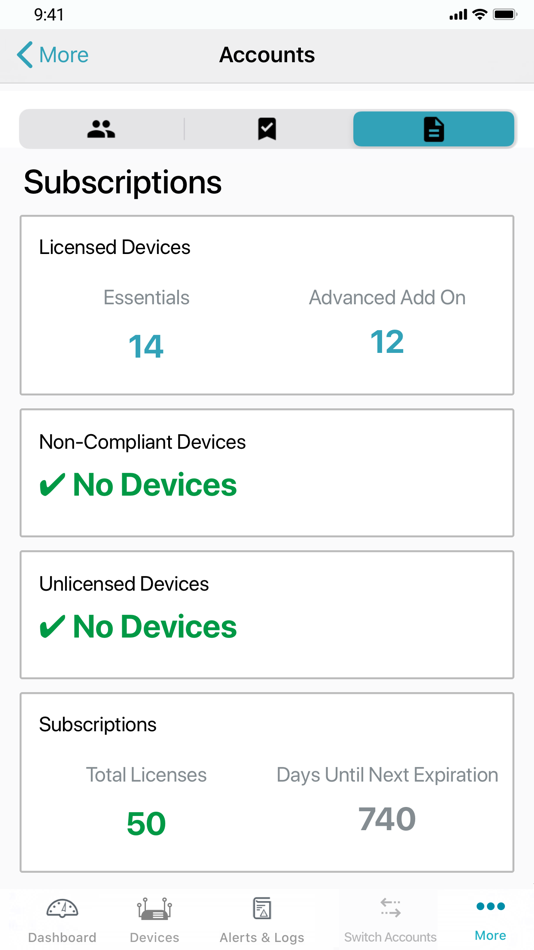Open the Unlicensed Devices card
Screen dimensions: 534x950
tap(267, 614)
